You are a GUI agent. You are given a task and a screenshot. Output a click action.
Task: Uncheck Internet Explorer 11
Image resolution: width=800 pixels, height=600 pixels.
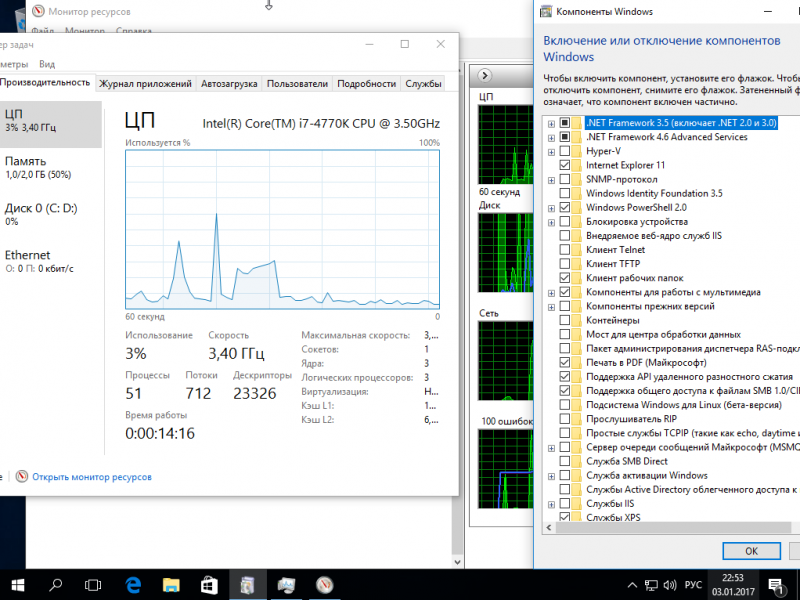pyautogui.click(x=565, y=165)
